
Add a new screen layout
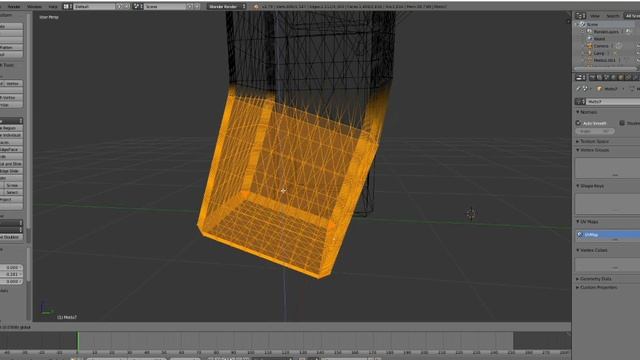tap(119, 7)
